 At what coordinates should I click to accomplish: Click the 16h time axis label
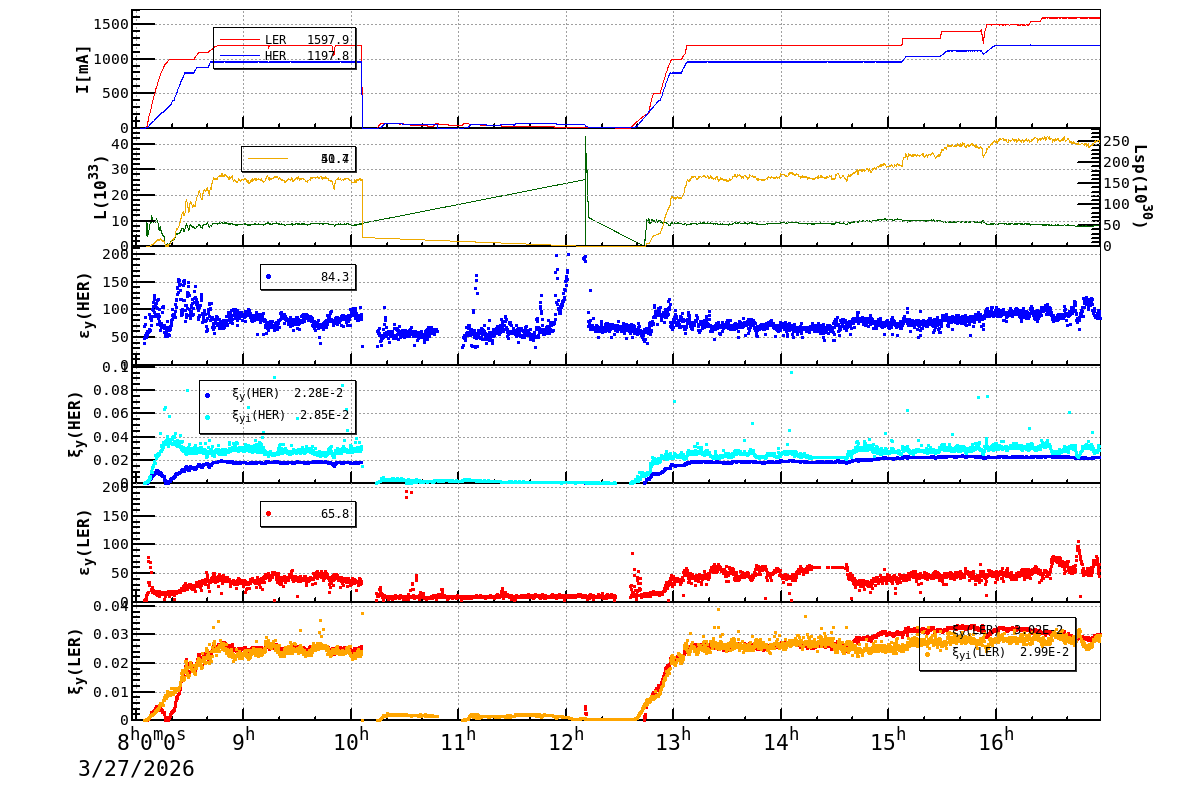coord(995,742)
